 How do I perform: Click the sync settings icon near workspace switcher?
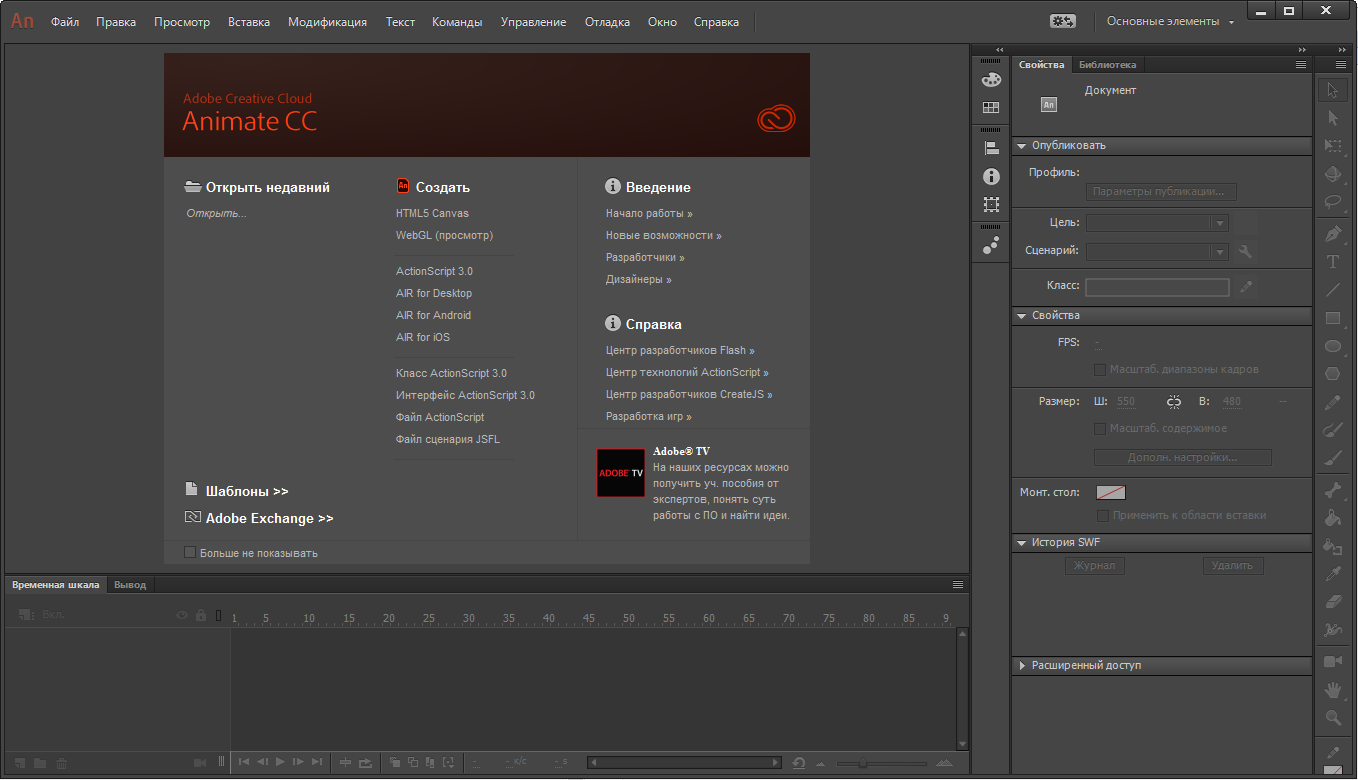click(1063, 21)
